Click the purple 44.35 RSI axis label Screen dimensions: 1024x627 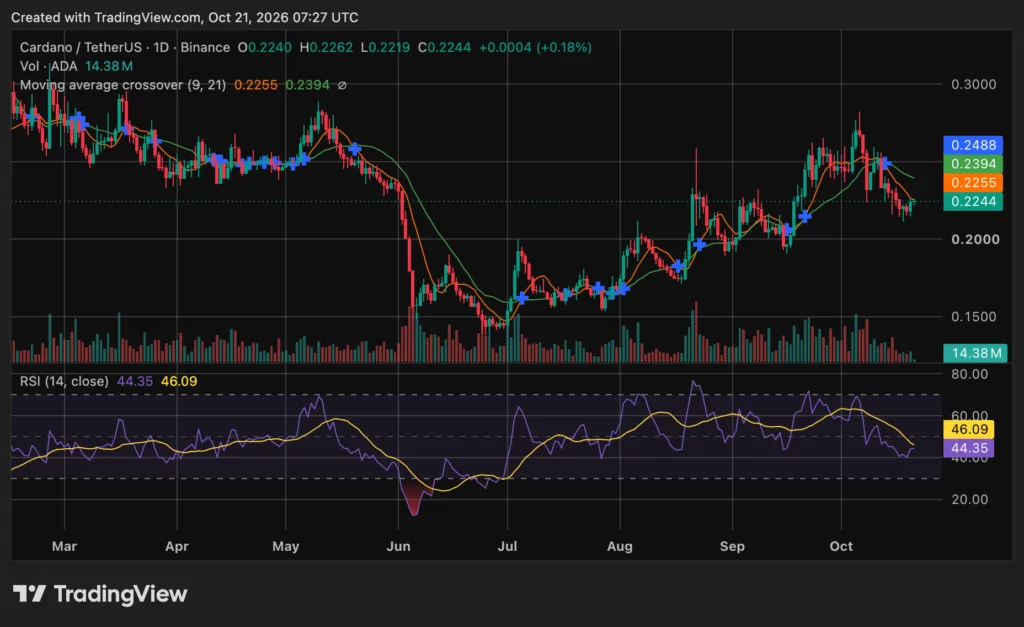click(x=969, y=448)
